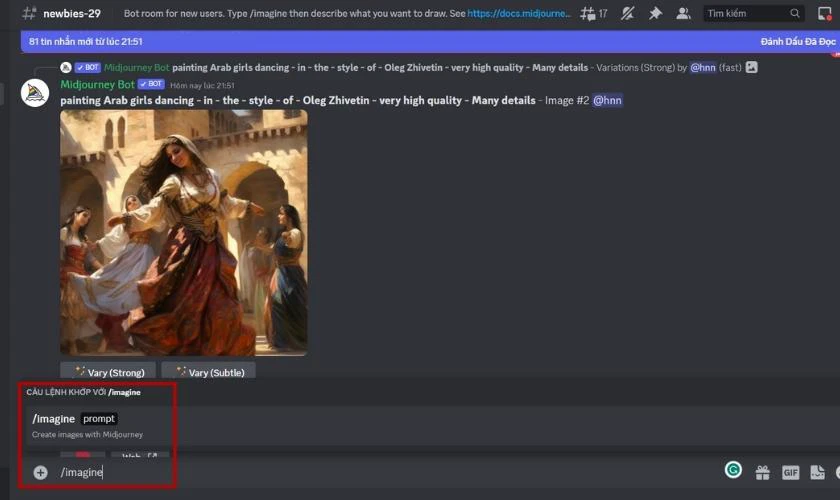
Task: Open pinned messages pin icon
Action: click(x=655, y=13)
